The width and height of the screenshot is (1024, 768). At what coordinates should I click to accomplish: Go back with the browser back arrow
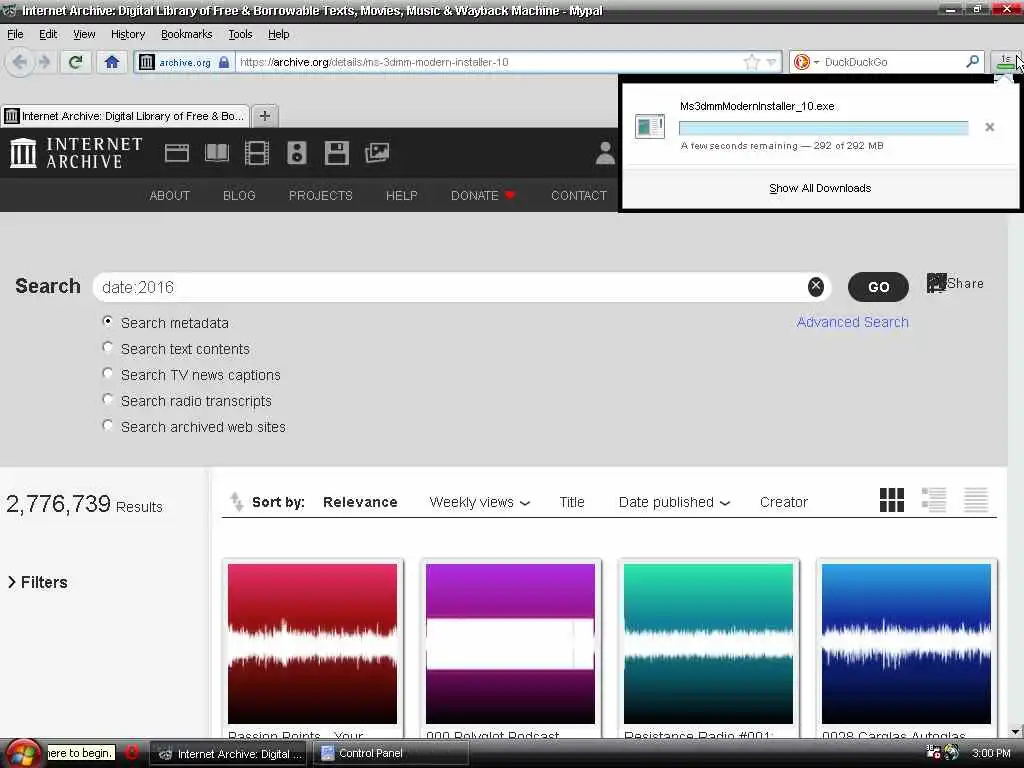[20, 62]
